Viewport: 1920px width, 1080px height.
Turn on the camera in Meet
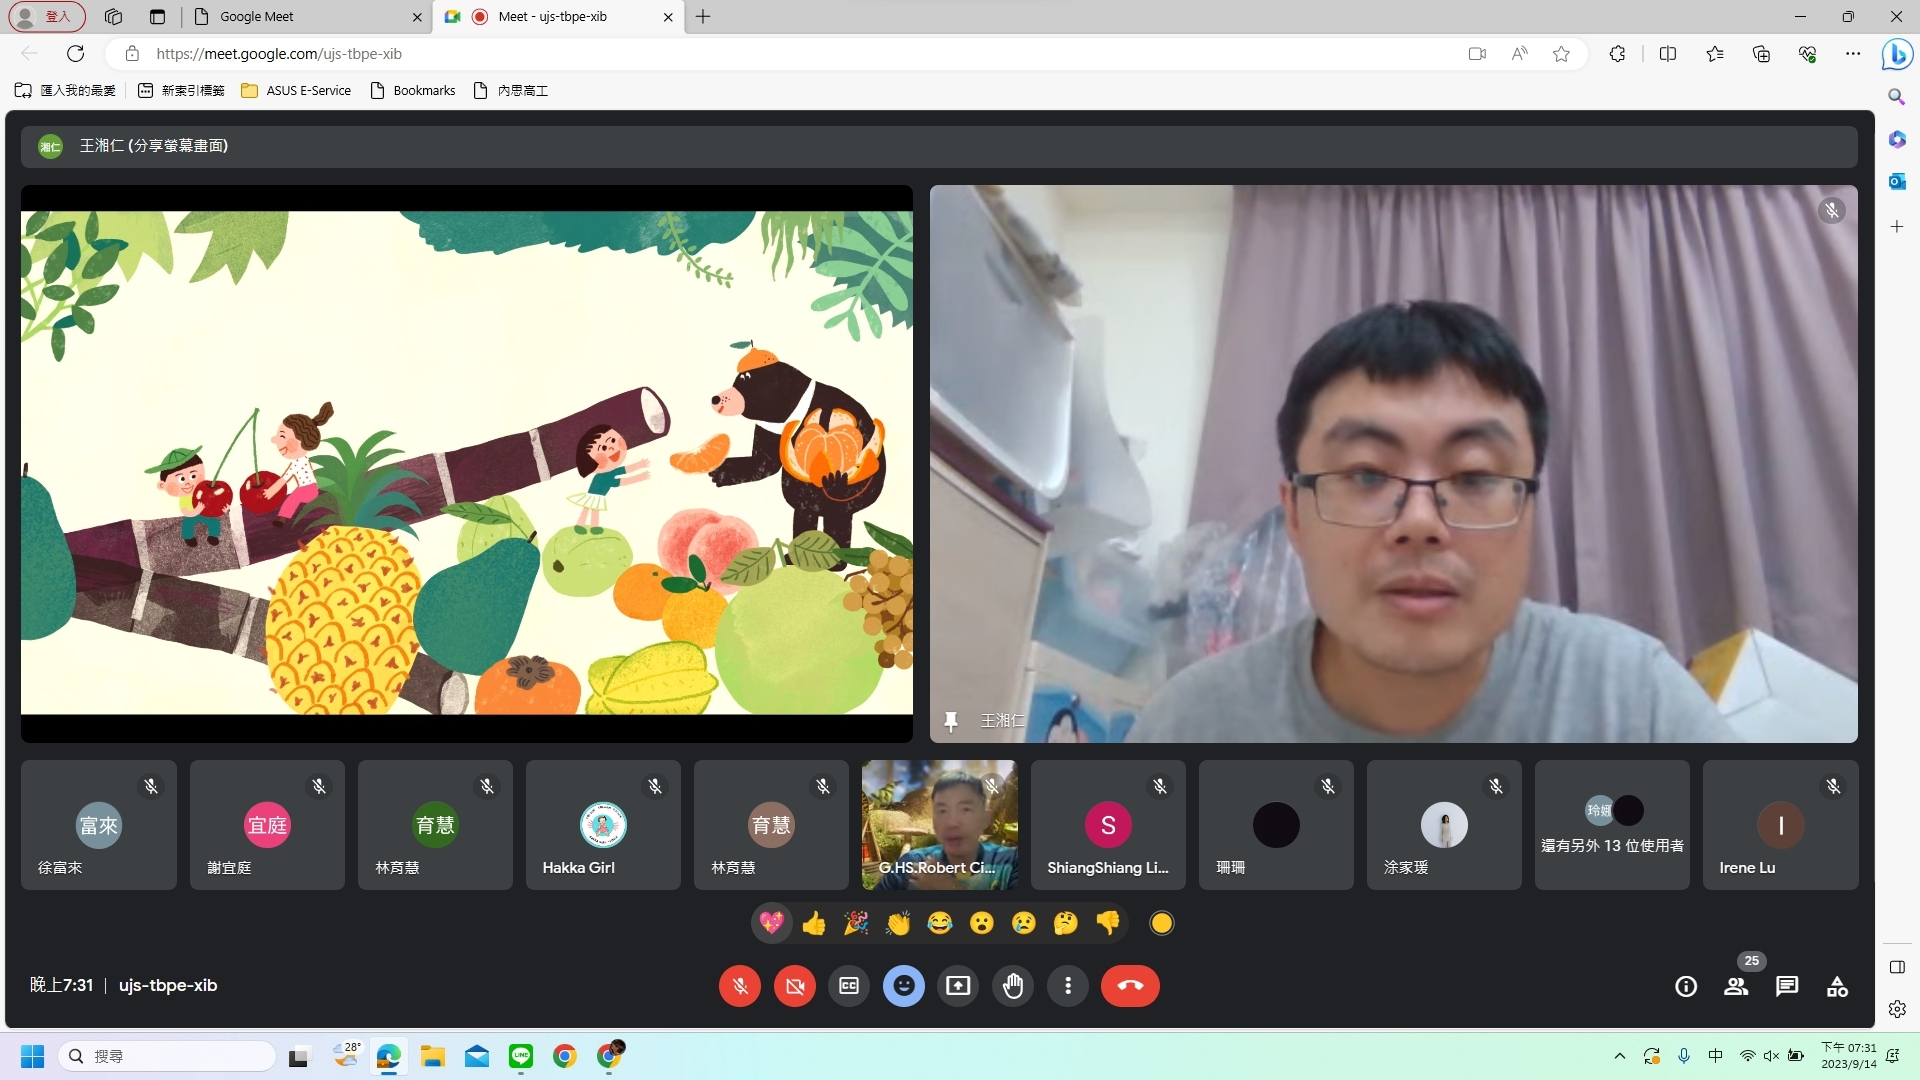(794, 986)
